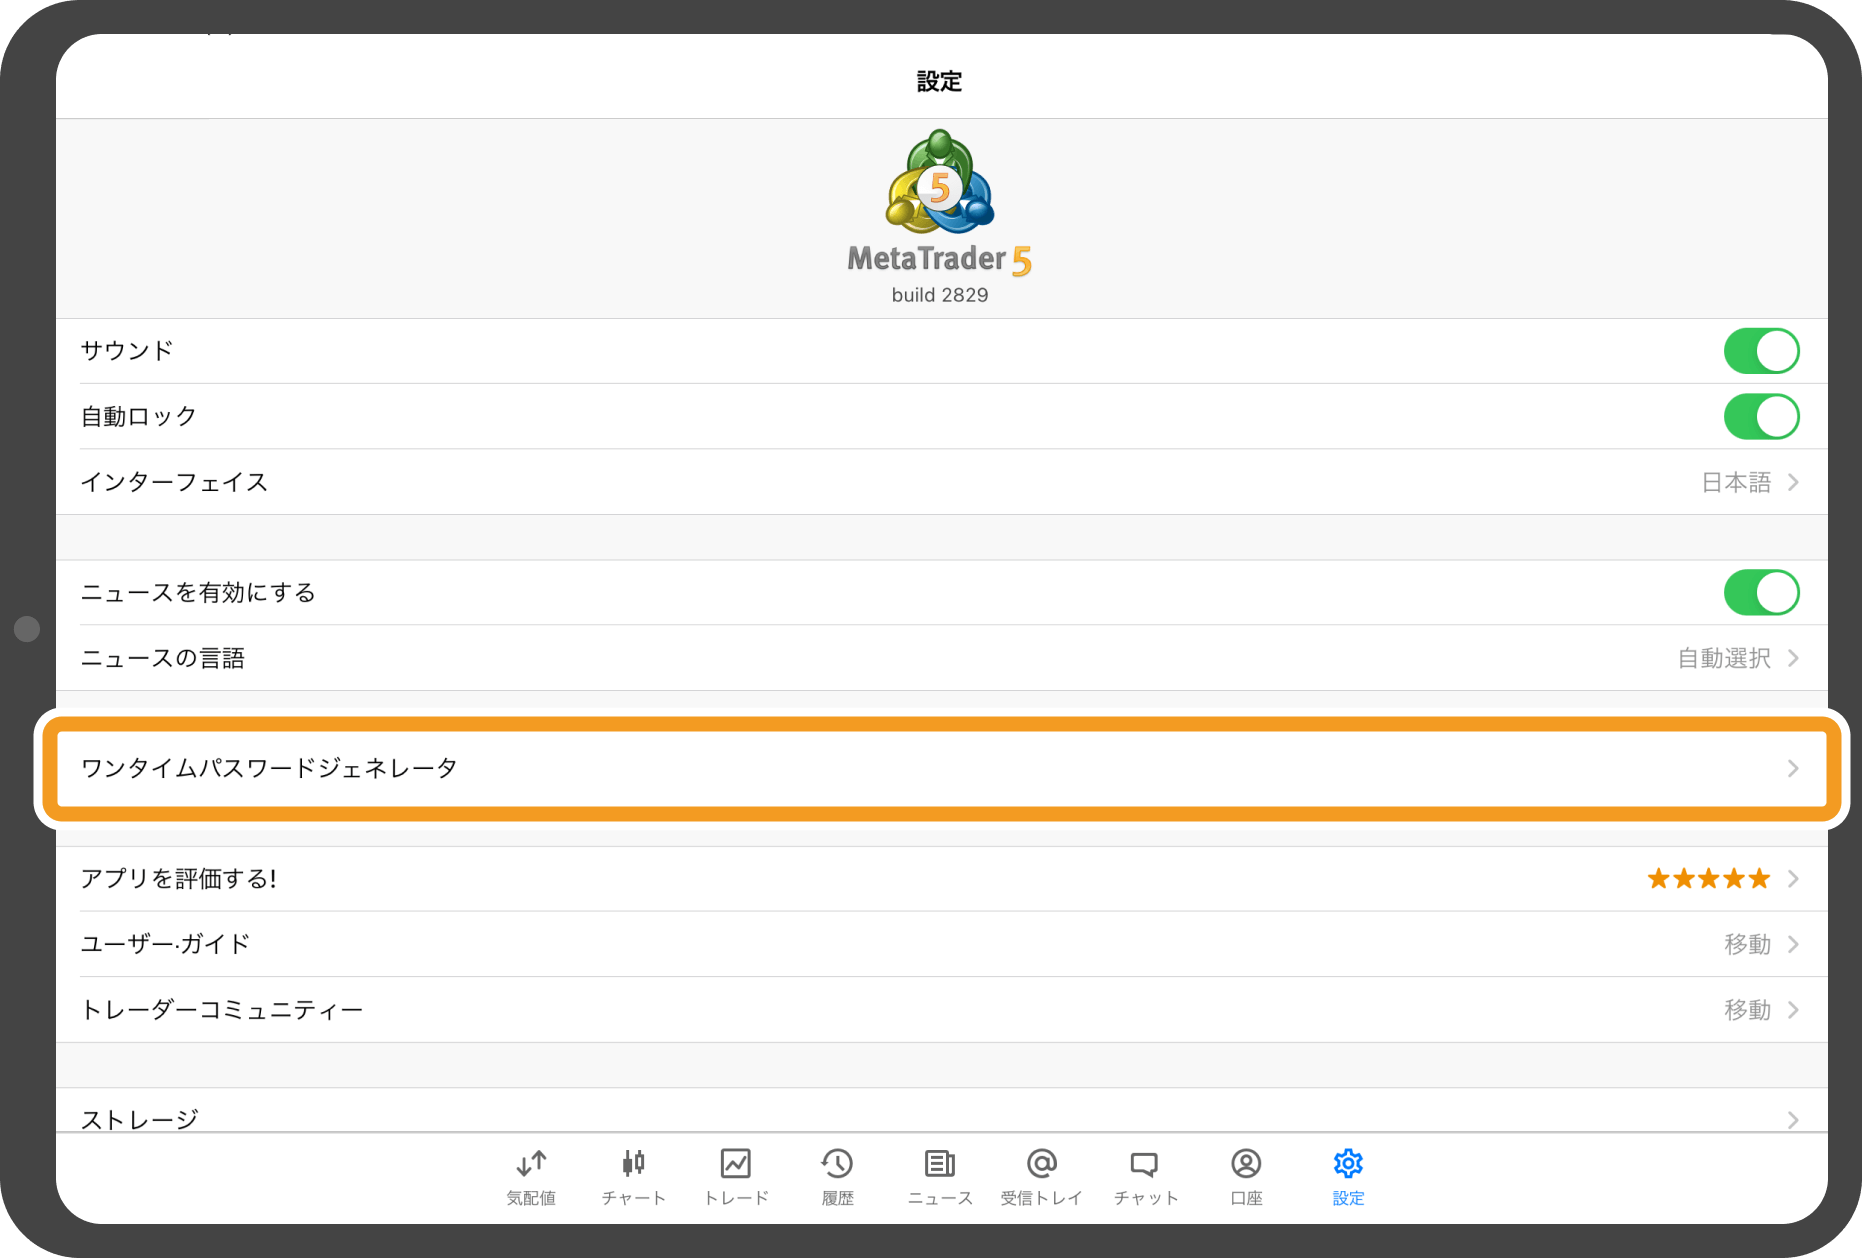Tap the ニュースの言語 row label
Image resolution: width=1862 pixels, height=1258 pixels.
[162, 658]
